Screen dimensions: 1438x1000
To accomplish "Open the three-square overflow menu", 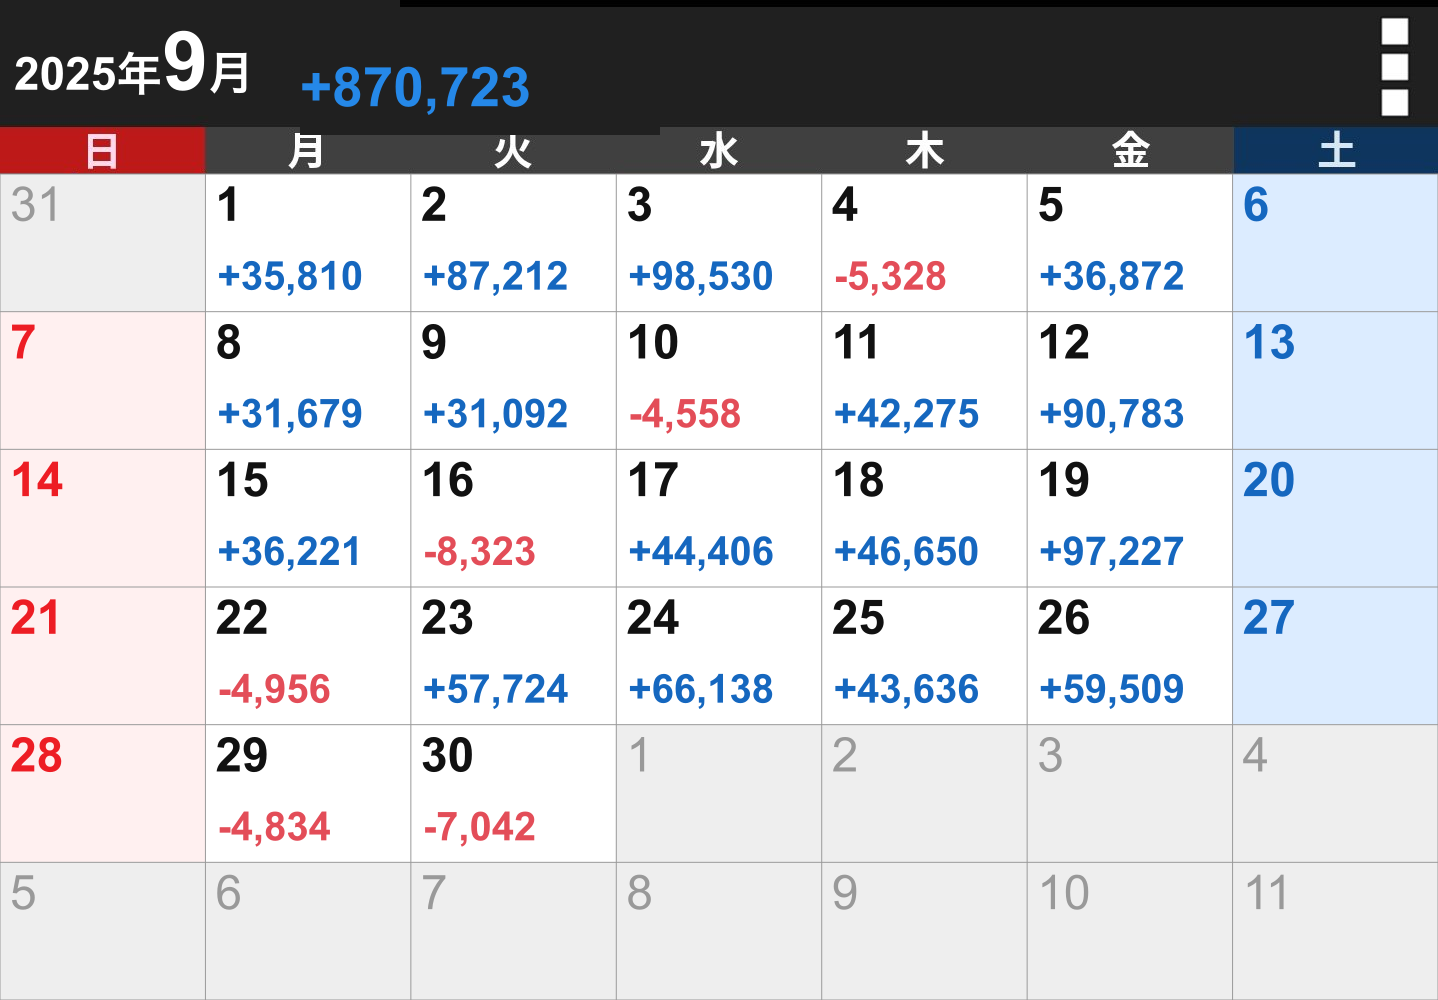I will pyautogui.click(x=1394, y=67).
